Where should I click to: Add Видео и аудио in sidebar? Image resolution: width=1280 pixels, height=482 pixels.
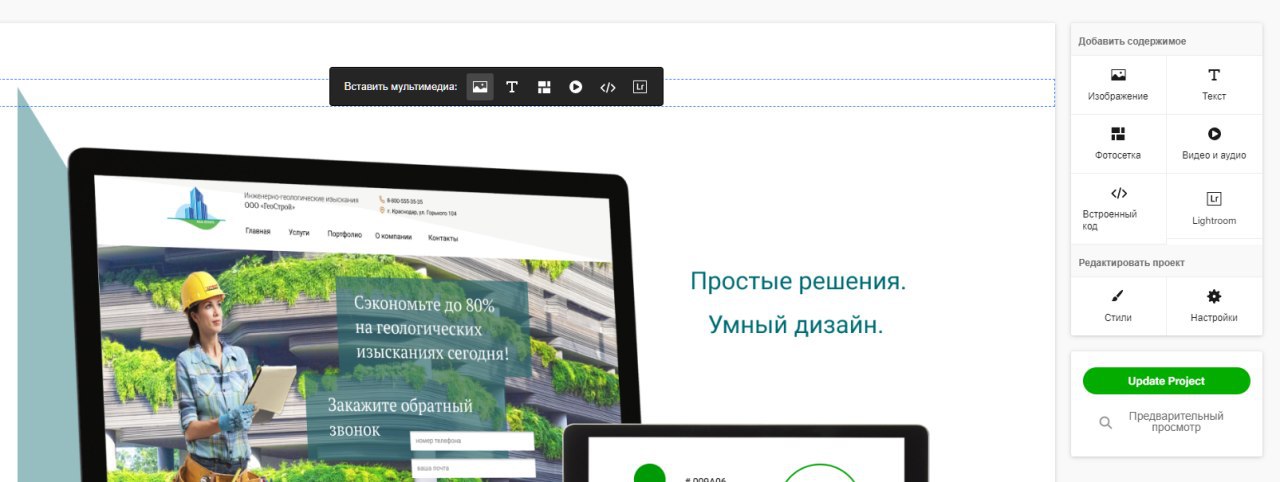(x=1214, y=144)
